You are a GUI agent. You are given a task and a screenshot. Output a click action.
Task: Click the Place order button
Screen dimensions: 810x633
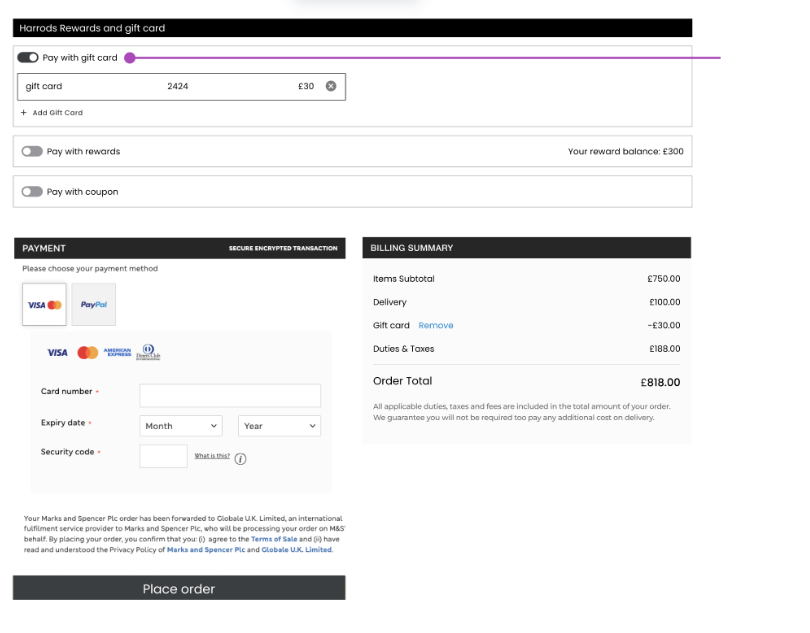pyautogui.click(x=179, y=588)
